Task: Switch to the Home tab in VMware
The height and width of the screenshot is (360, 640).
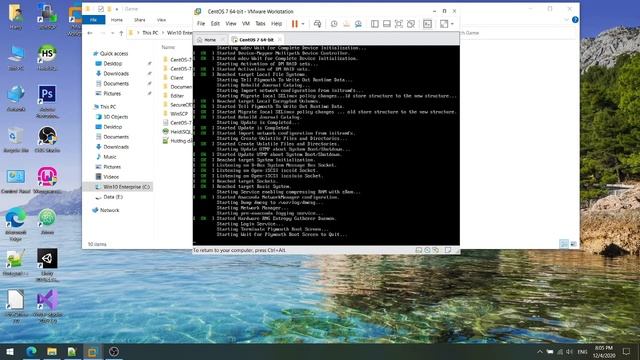Action: point(210,40)
